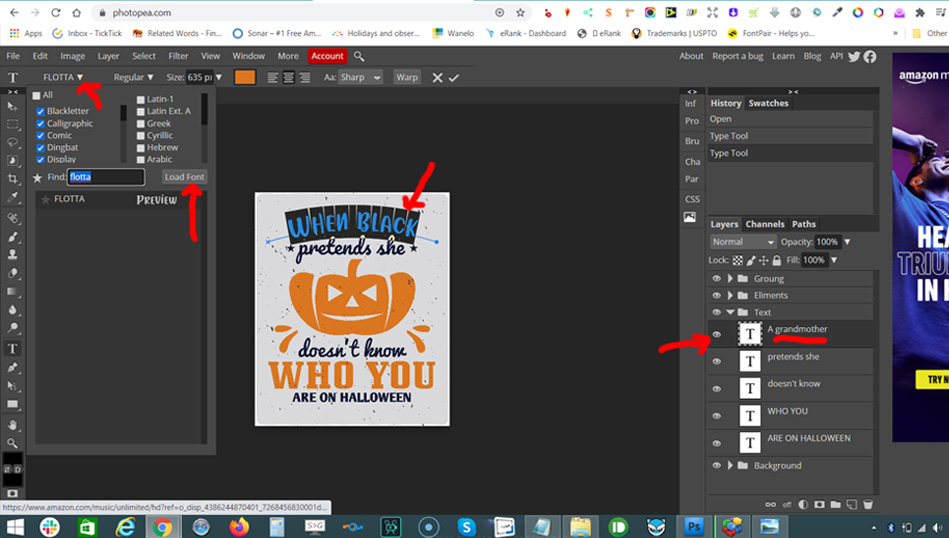Open the Filter menu

coord(178,56)
